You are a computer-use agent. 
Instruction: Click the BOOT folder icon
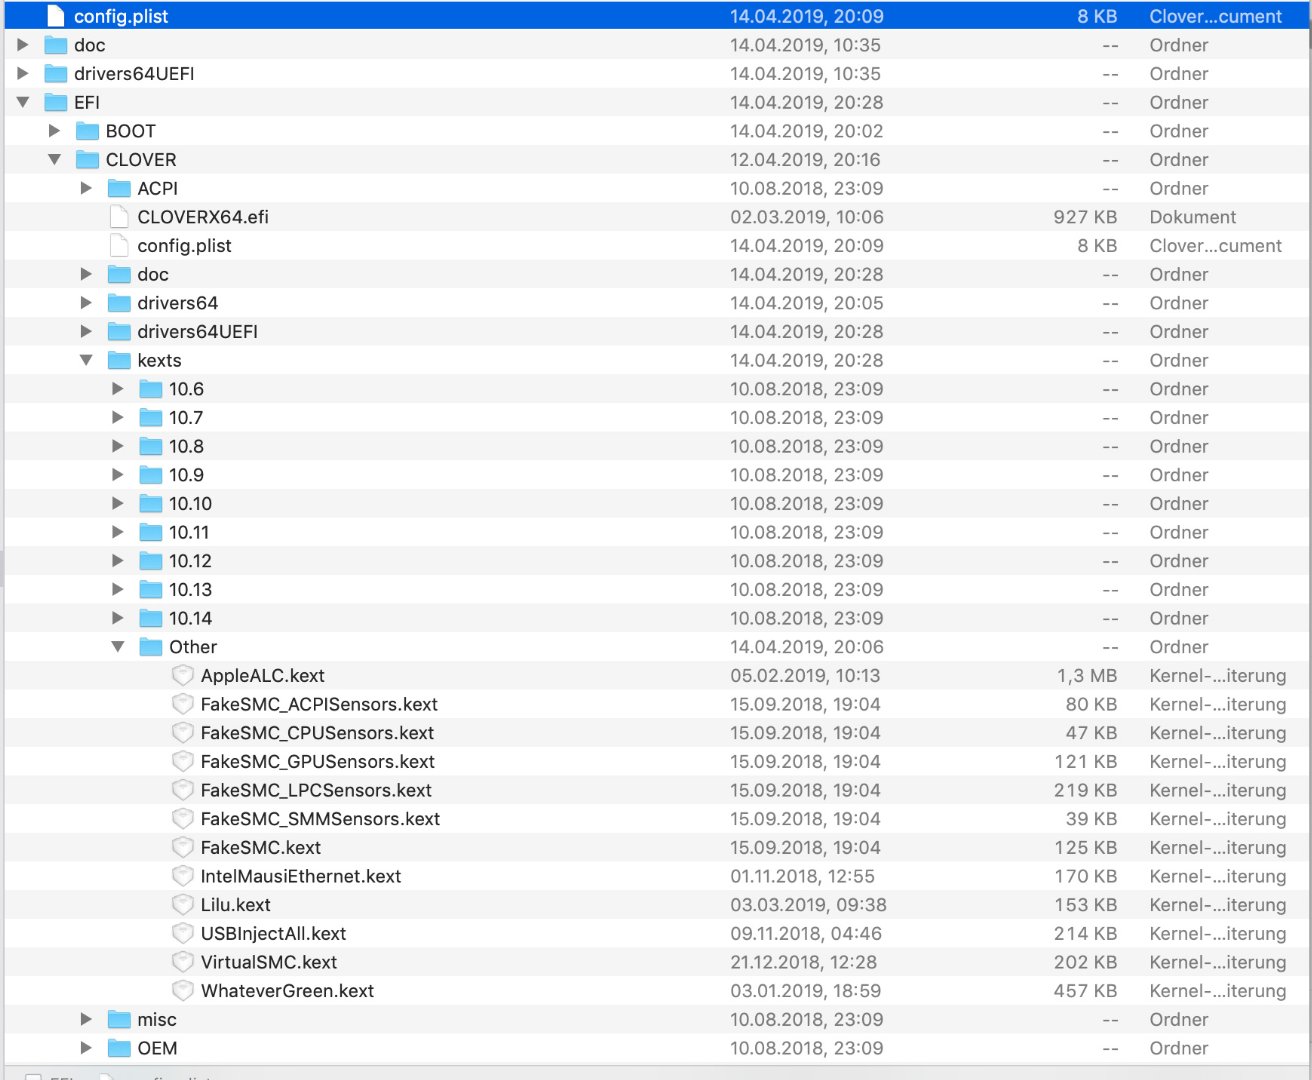coord(88,131)
